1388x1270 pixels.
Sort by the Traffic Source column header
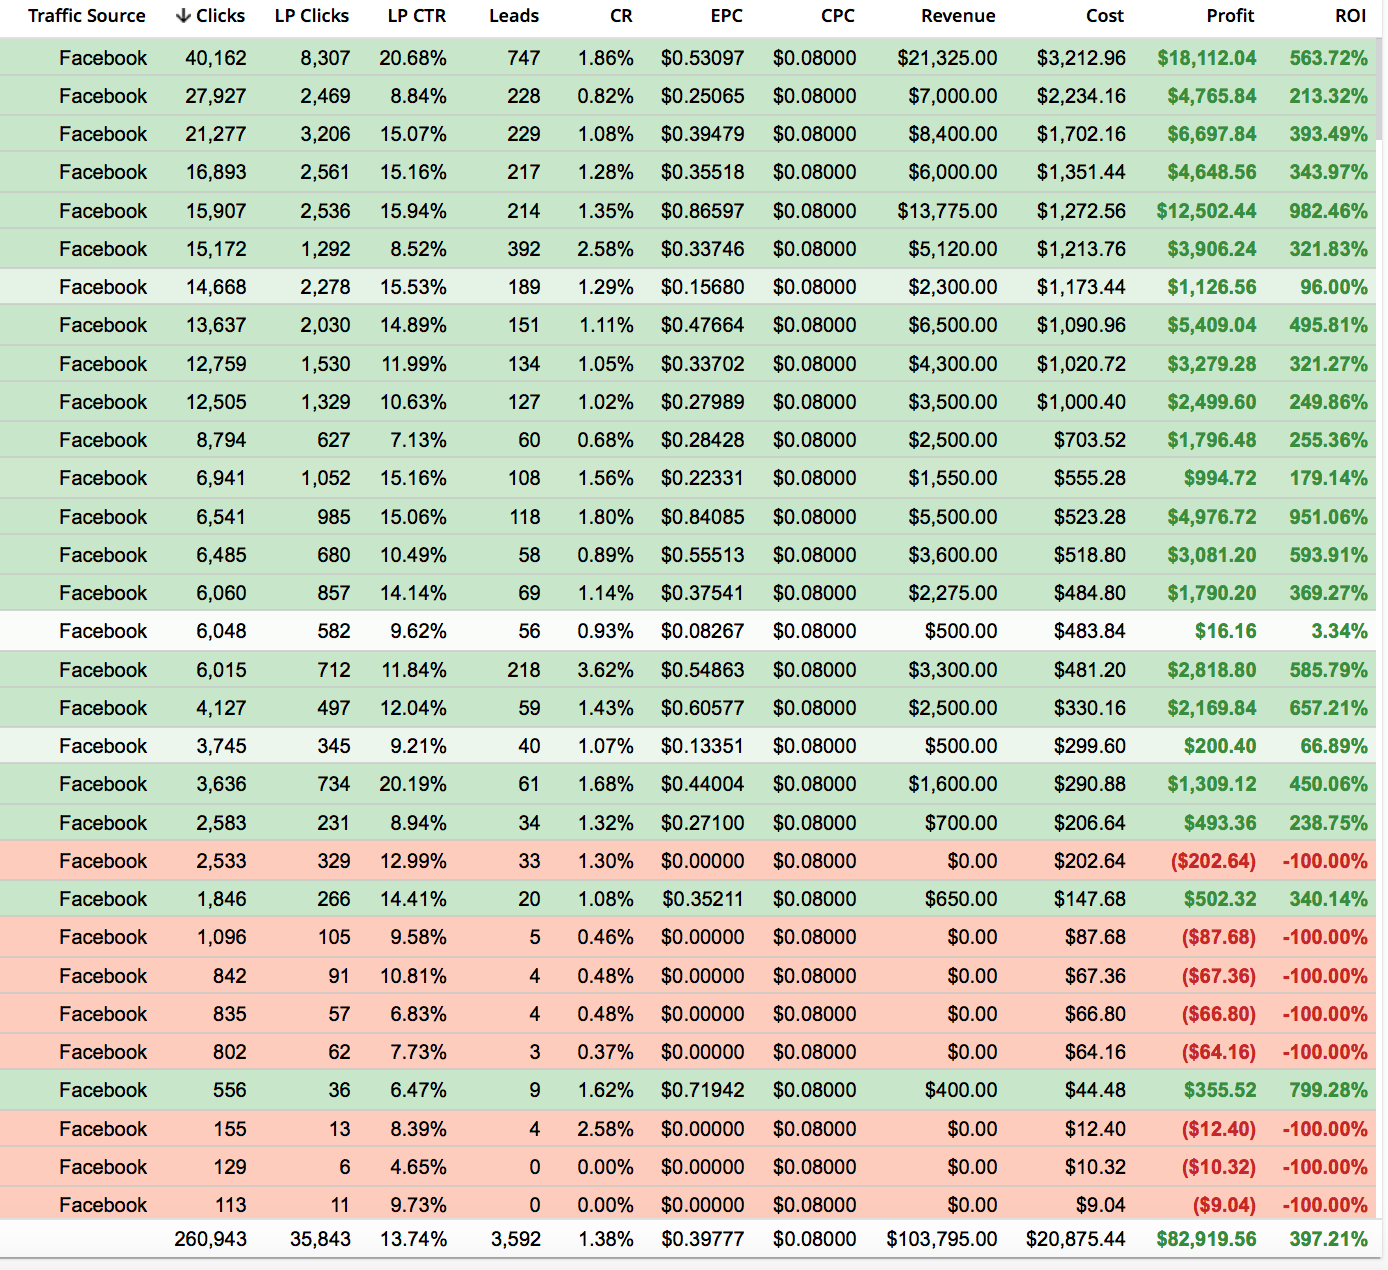point(86,16)
